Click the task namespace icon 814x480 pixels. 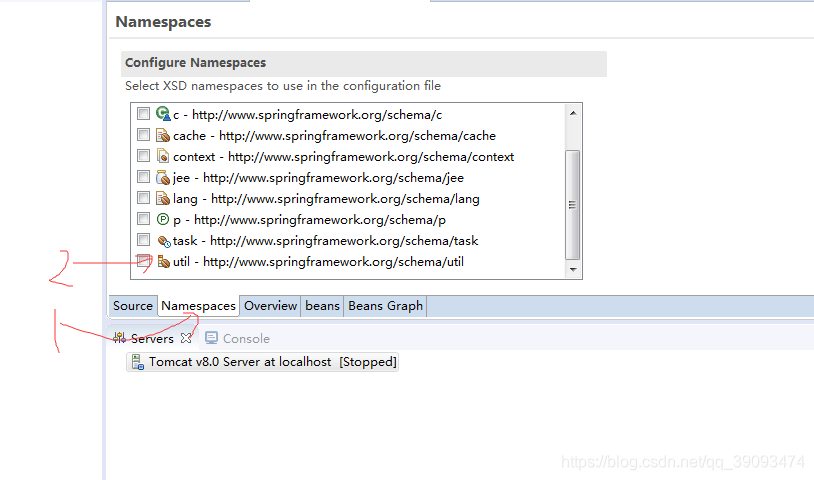164,241
